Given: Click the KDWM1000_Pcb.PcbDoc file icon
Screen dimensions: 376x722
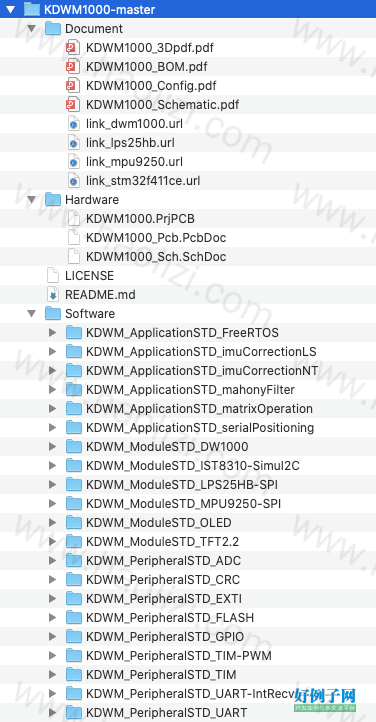Looking at the screenshot, I should pyautogui.click(x=74, y=238).
